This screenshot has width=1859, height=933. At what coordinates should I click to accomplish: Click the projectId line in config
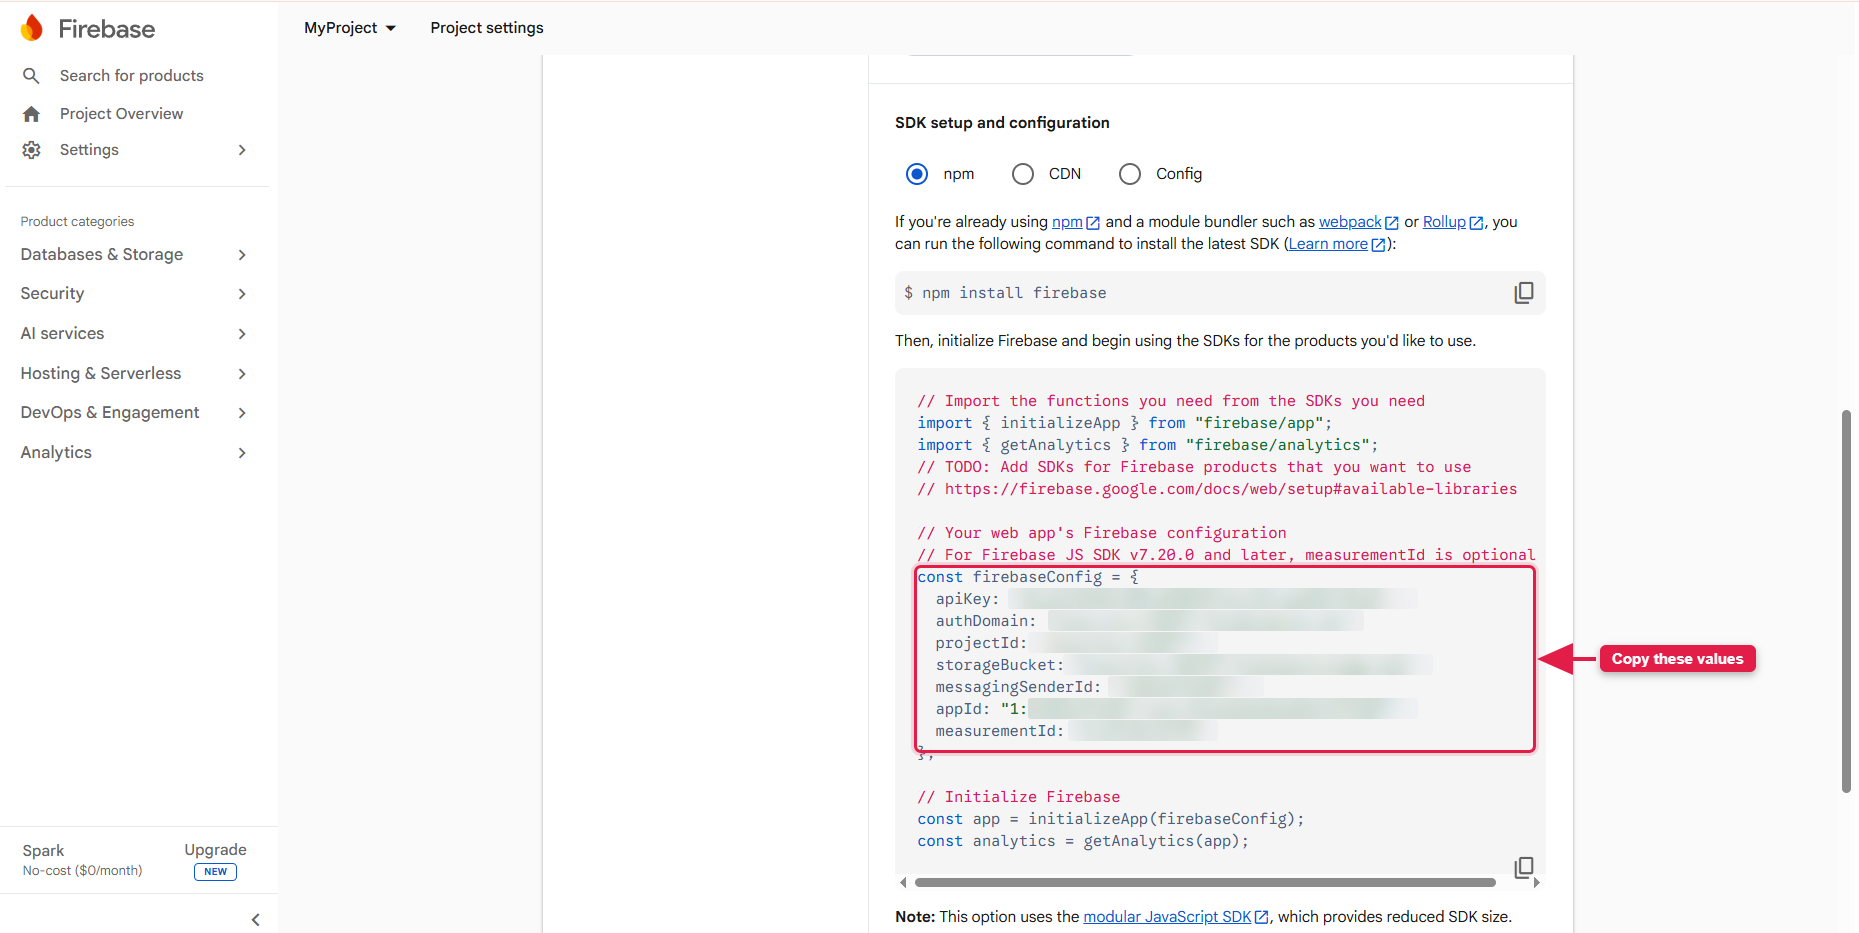tap(1076, 643)
